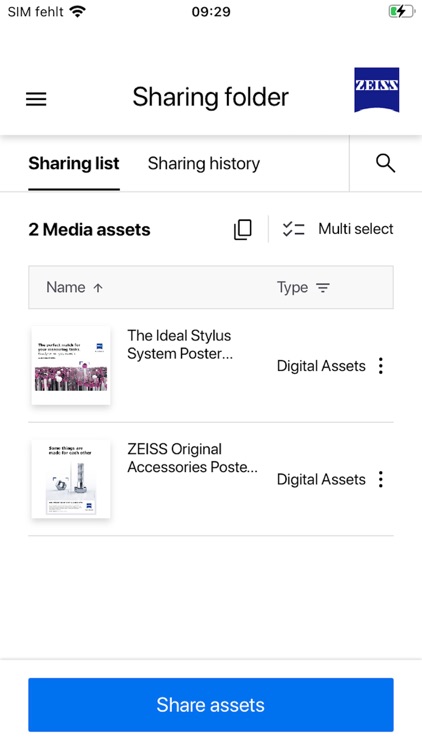Image resolution: width=422 pixels, height=750 pixels.
Task: Open The Ideal Stylus System Poster thumbnail
Action: click(x=71, y=366)
